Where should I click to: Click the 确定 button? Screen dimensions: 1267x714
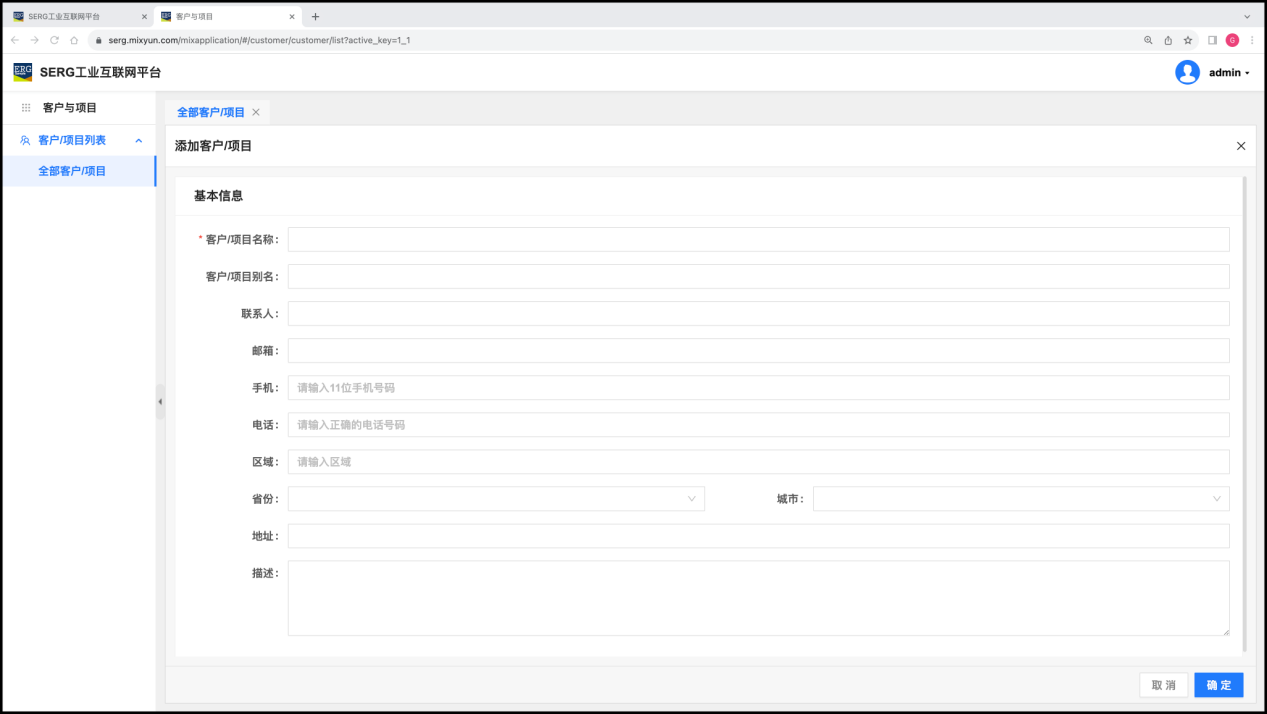pyautogui.click(x=1218, y=685)
